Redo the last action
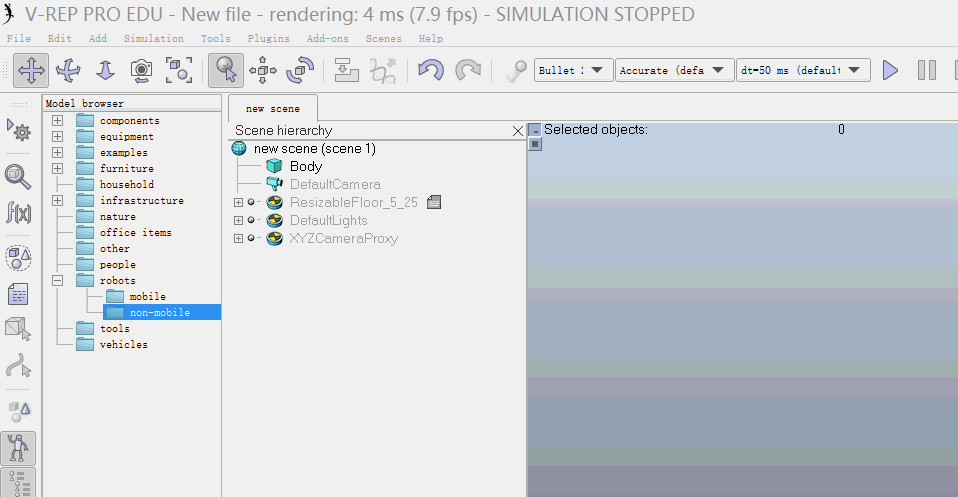 tap(468, 70)
